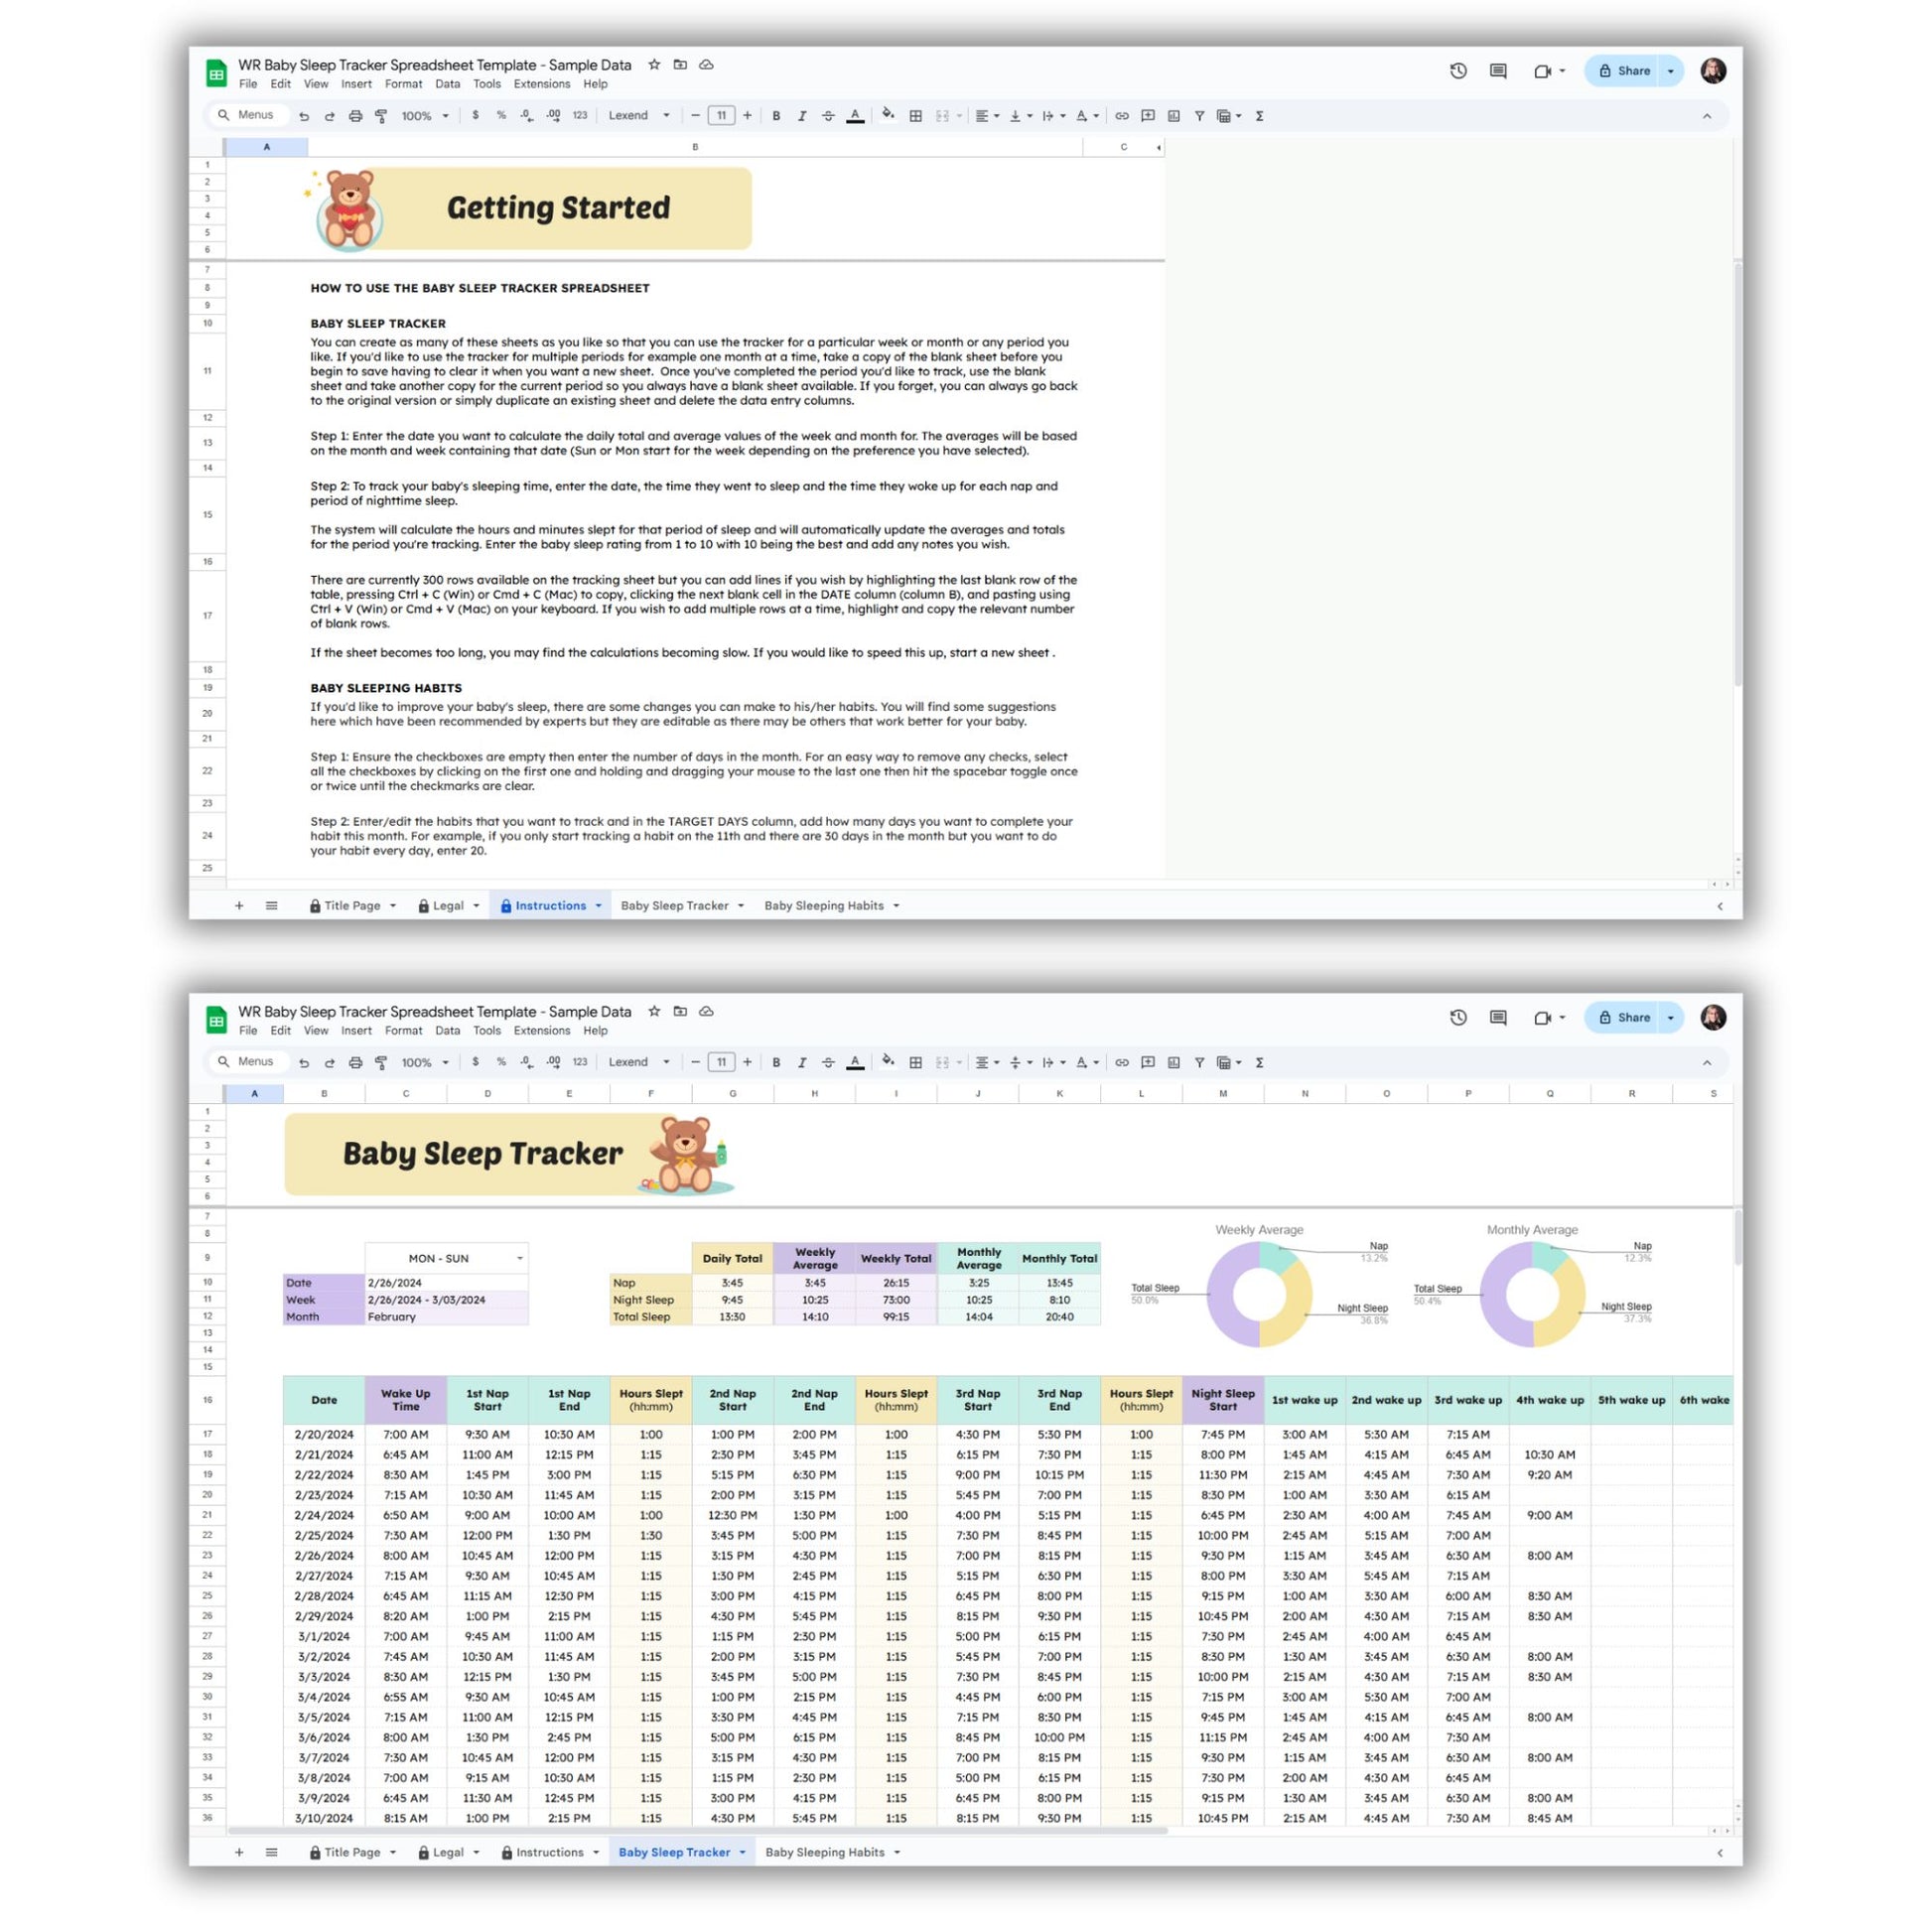1932x1932 pixels.
Task: Toggle strikethrough in the bottom window toolbar
Action: (x=828, y=1062)
